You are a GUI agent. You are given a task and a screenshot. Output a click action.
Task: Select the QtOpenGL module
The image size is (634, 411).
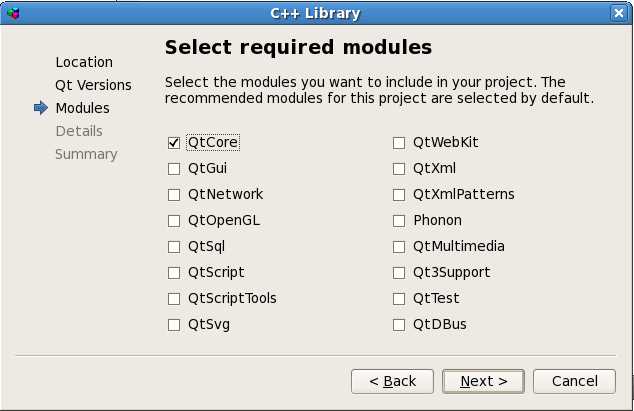[174, 221]
